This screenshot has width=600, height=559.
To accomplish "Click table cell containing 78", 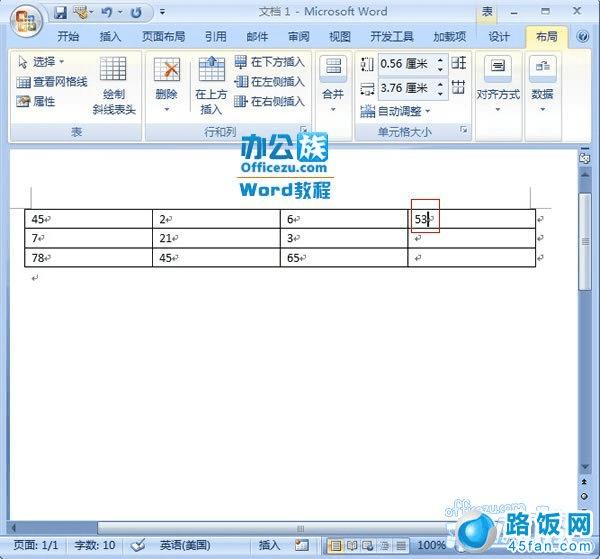I will pyautogui.click(x=88, y=257).
